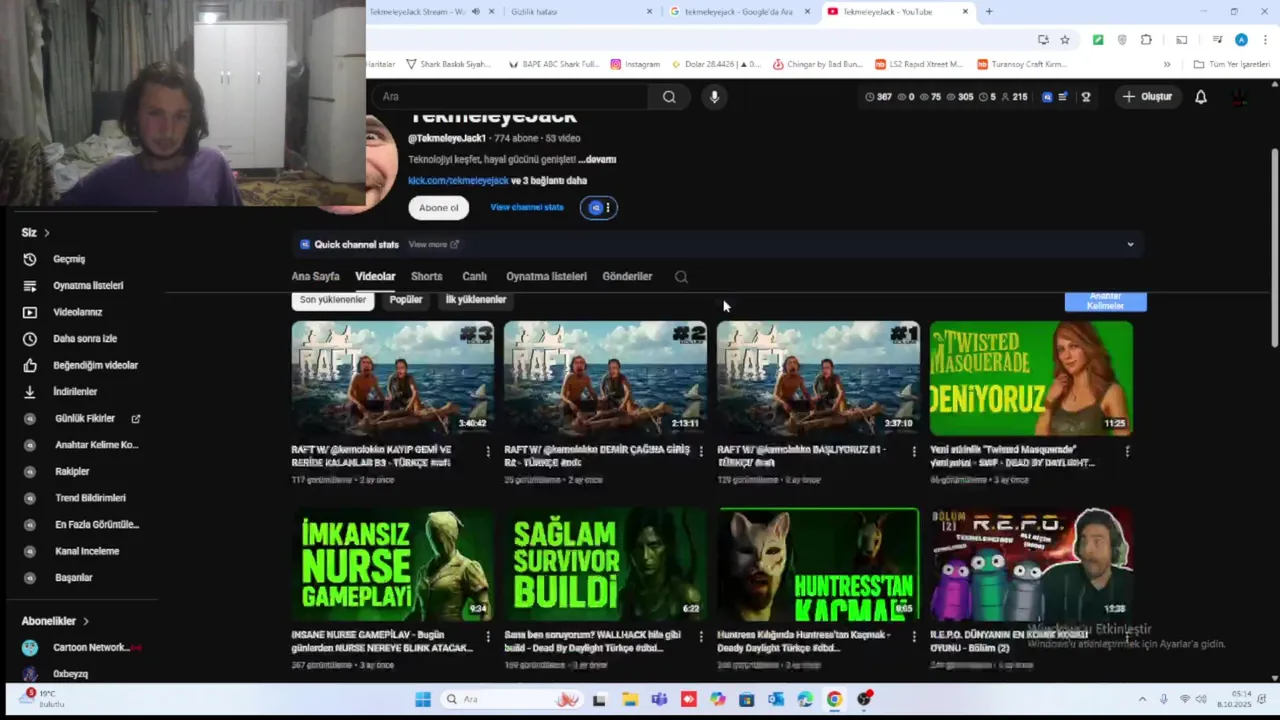Click the YouTube search input field
This screenshot has width=1280, height=720.
point(512,97)
